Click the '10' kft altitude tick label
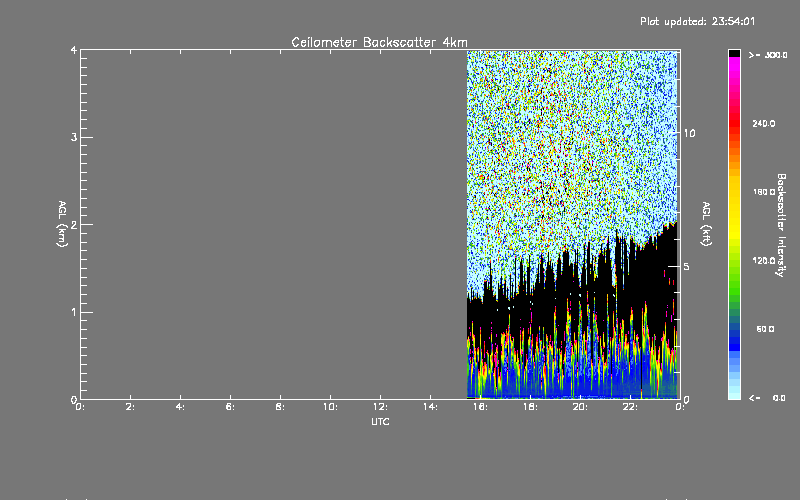800x500 pixels. 689,133
